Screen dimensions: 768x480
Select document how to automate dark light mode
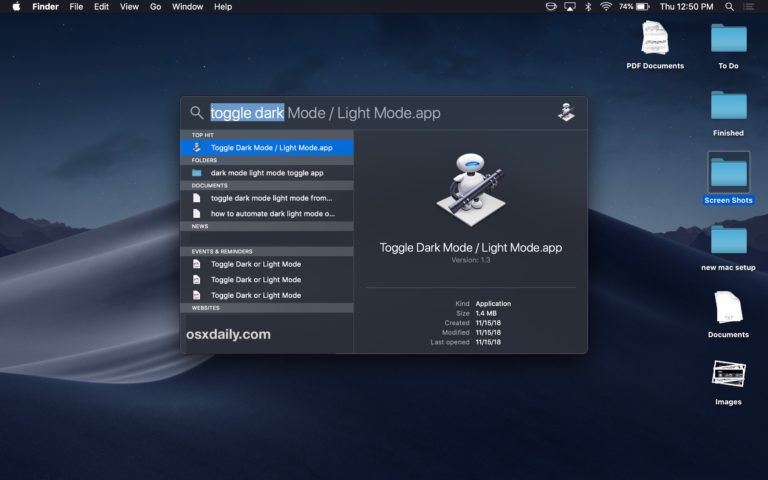pos(267,214)
